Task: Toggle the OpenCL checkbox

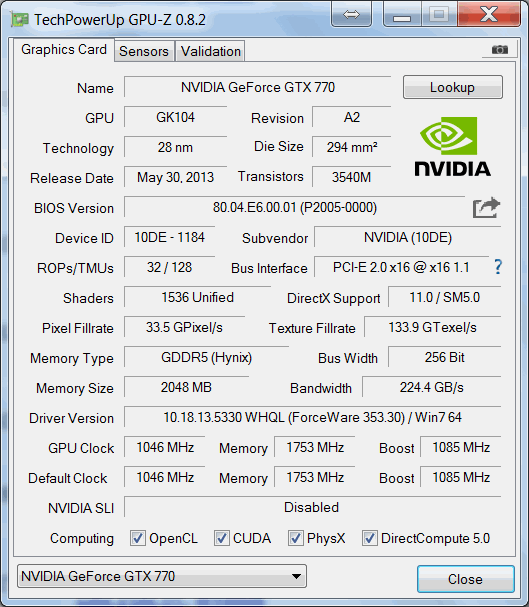Action: [x=138, y=538]
